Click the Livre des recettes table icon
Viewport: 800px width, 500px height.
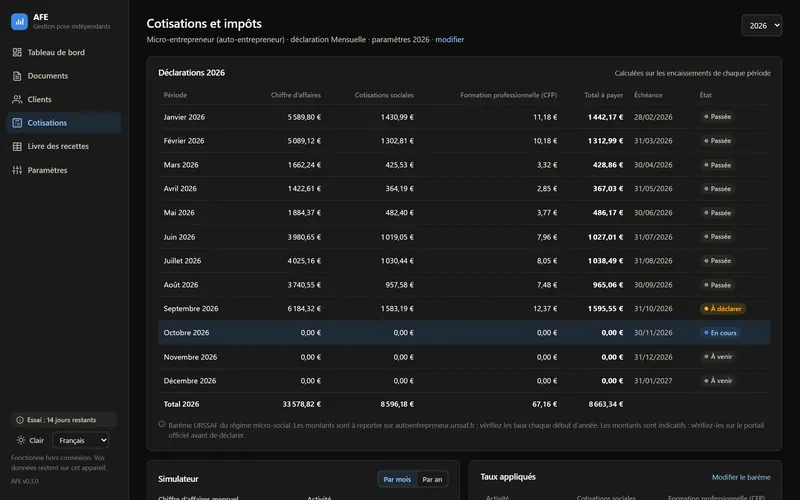(x=17, y=146)
